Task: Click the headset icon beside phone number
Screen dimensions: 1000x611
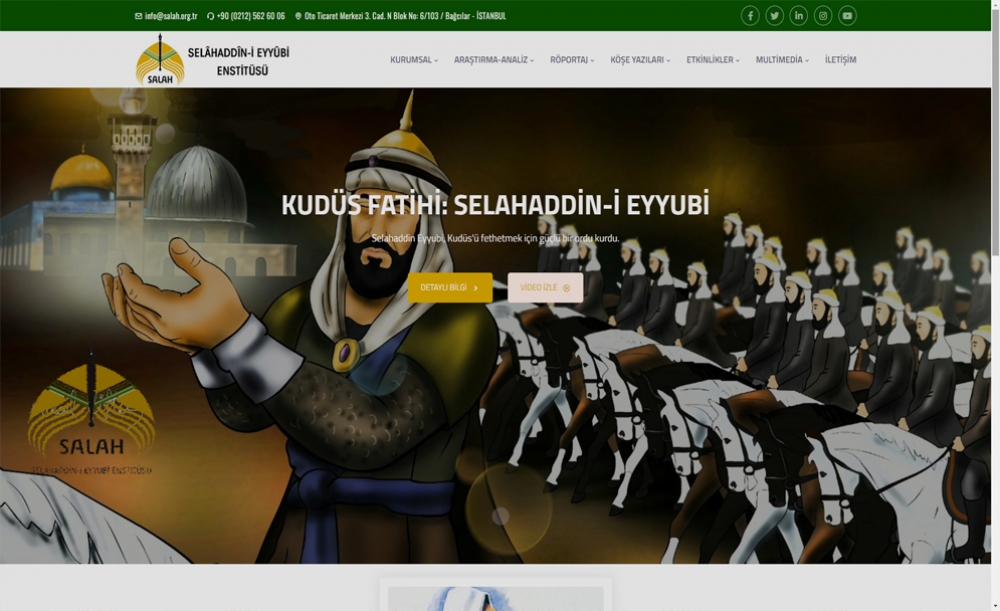Action: pos(211,16)
